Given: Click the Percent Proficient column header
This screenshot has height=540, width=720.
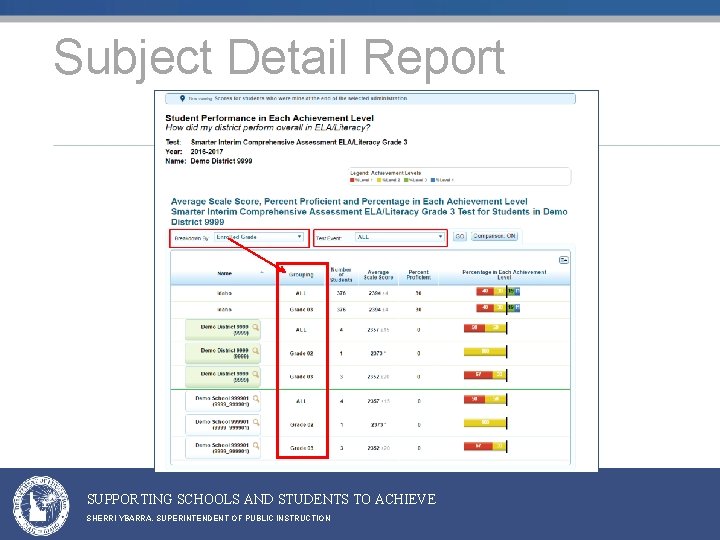Looking at the screenshot, I should [418, 275].
